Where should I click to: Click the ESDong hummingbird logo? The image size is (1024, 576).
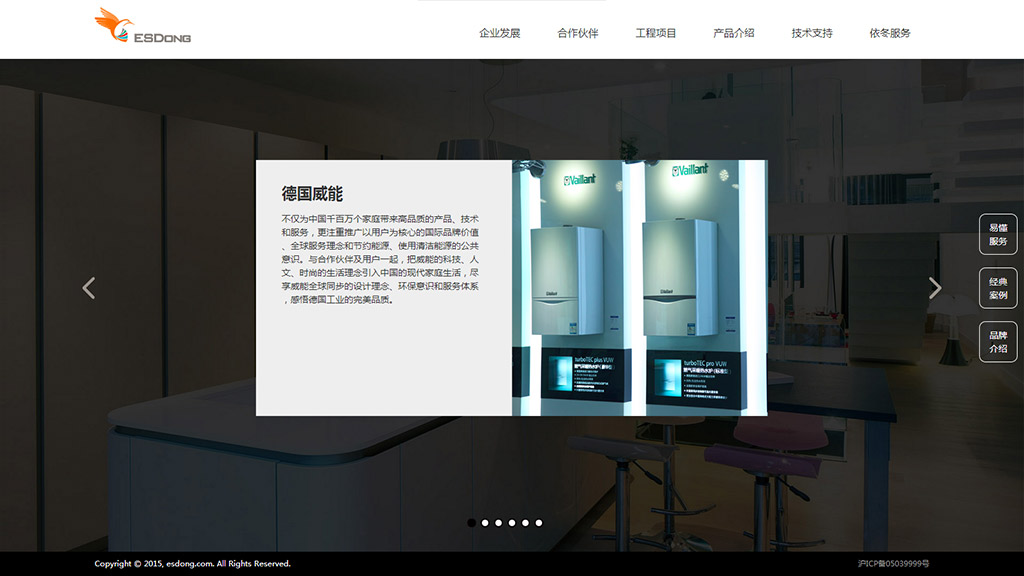143,27
